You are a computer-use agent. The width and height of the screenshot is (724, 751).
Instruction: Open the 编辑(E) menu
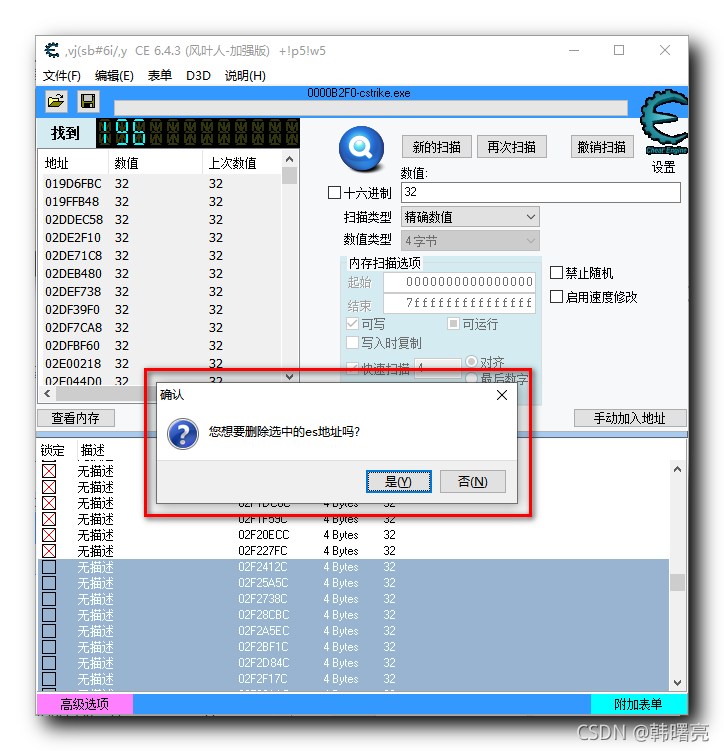(x=114, y=76)
